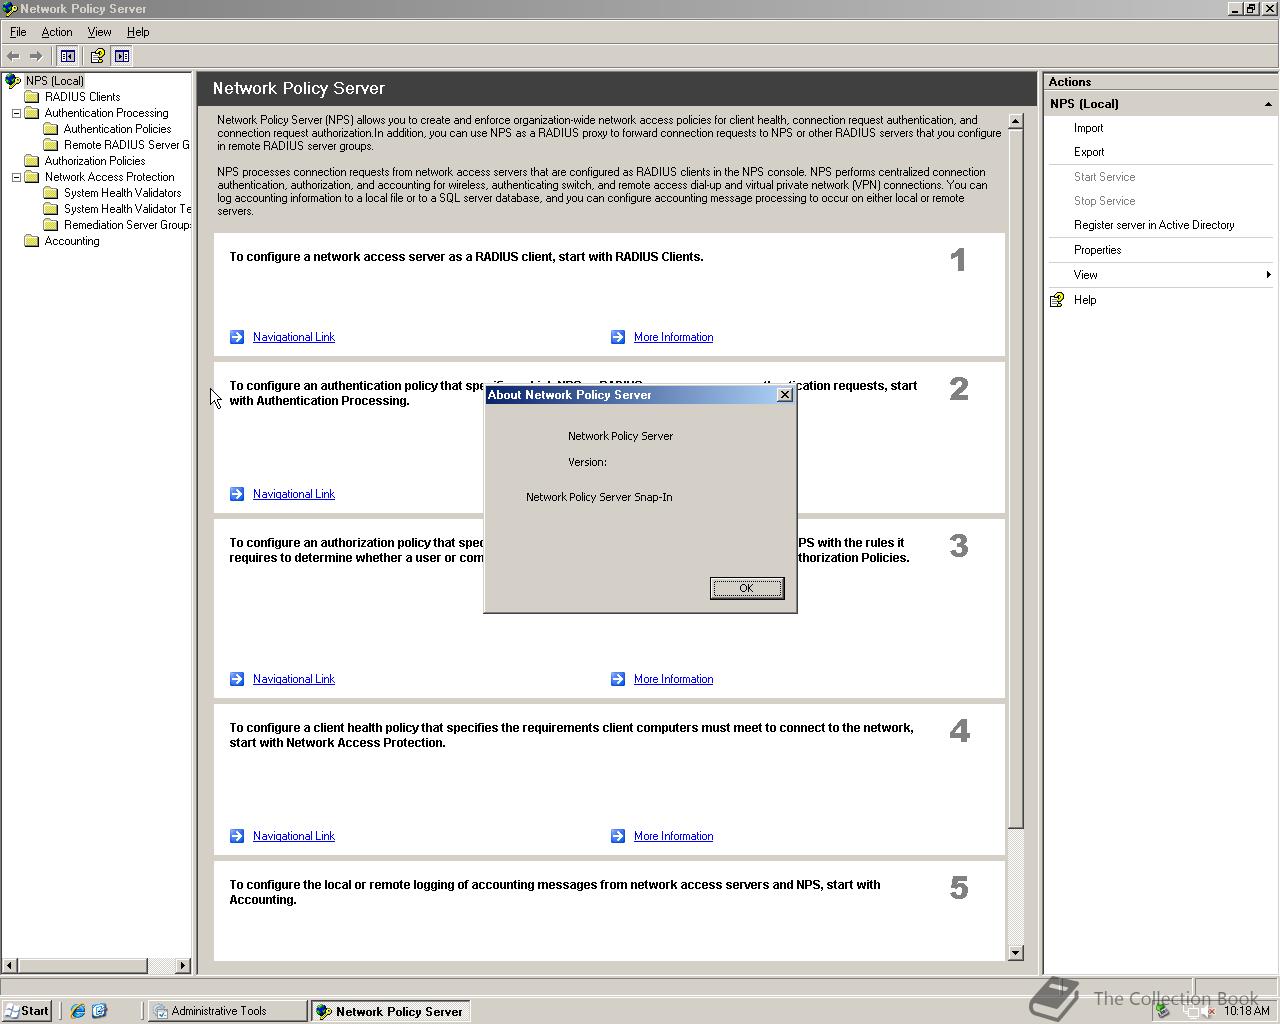The height and width of the screenshot is (1024, 1280).
Task: Collapse the NPS (Local) actions header arrow
Action: click(1268, 104)
